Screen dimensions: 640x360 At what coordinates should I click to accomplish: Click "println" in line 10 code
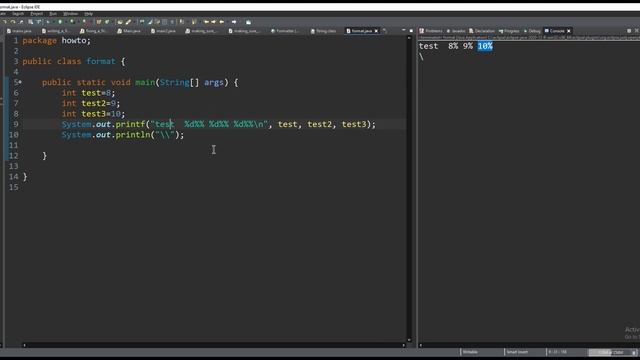tap(133, 135)
